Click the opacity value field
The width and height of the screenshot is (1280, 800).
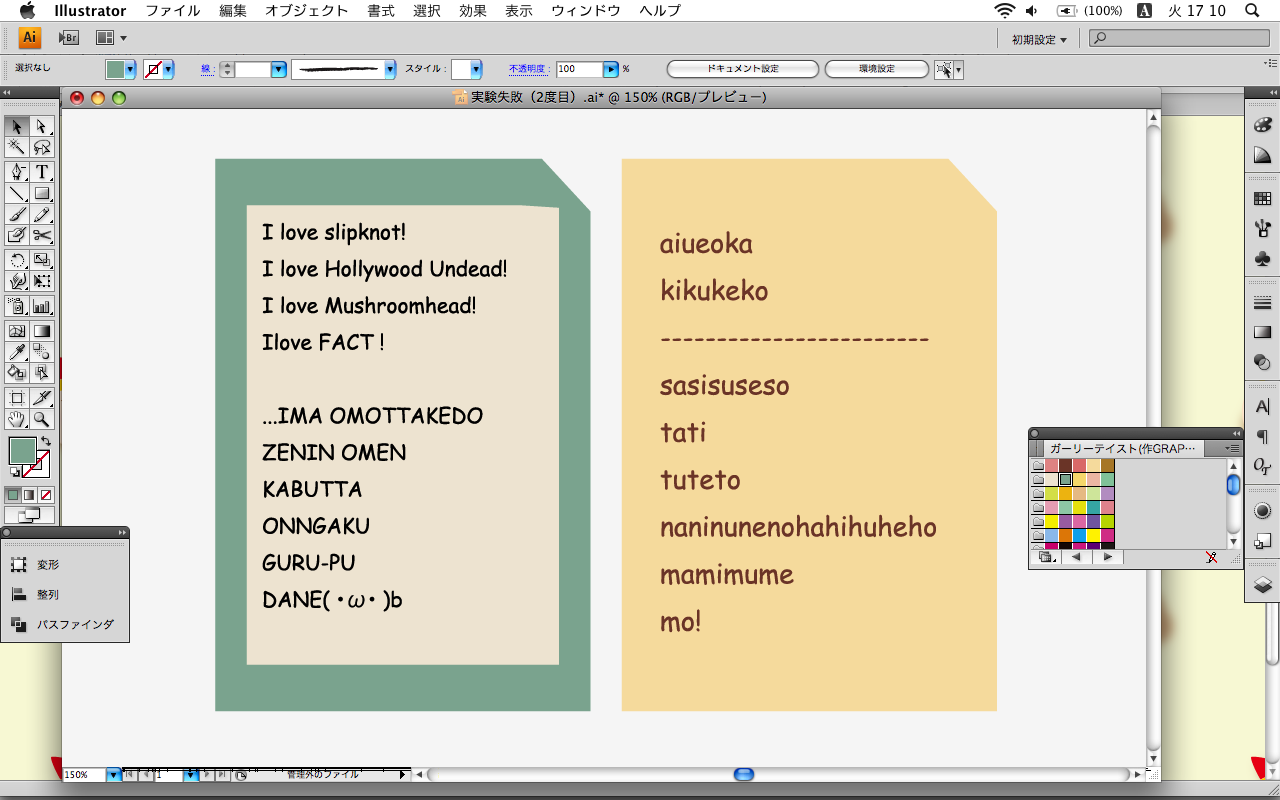point(580,69)
